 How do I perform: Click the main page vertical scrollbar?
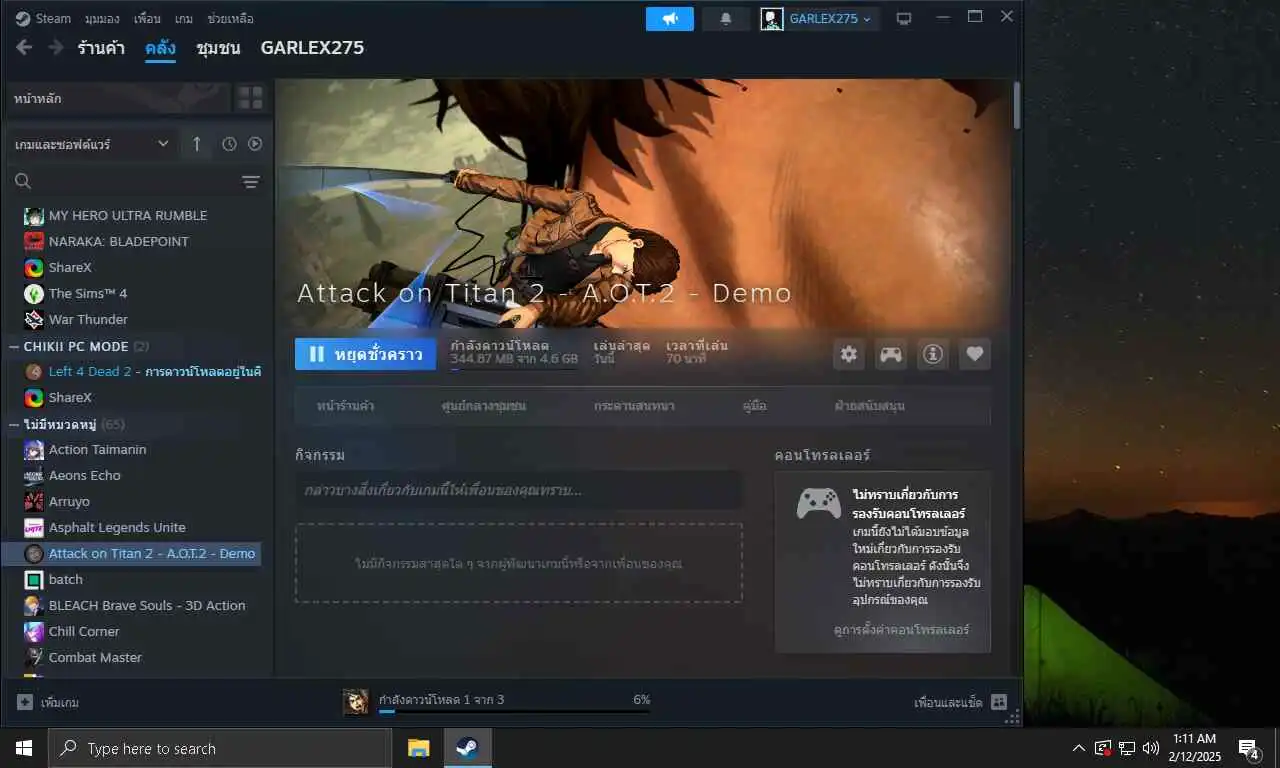click(1018, 104)
